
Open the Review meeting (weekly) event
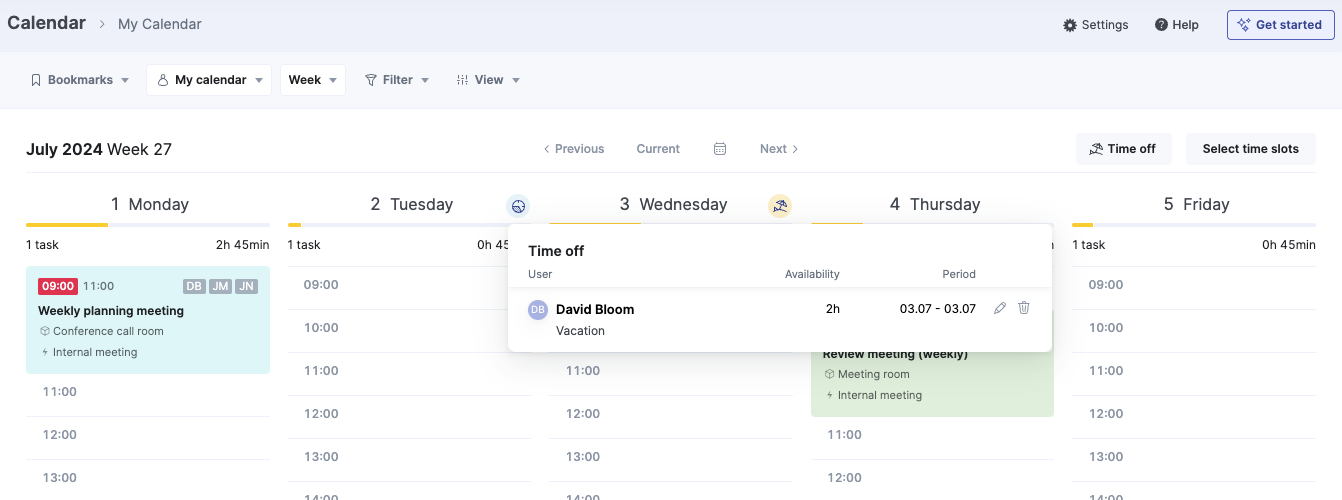pyautogui.click(x=932, y=384)
